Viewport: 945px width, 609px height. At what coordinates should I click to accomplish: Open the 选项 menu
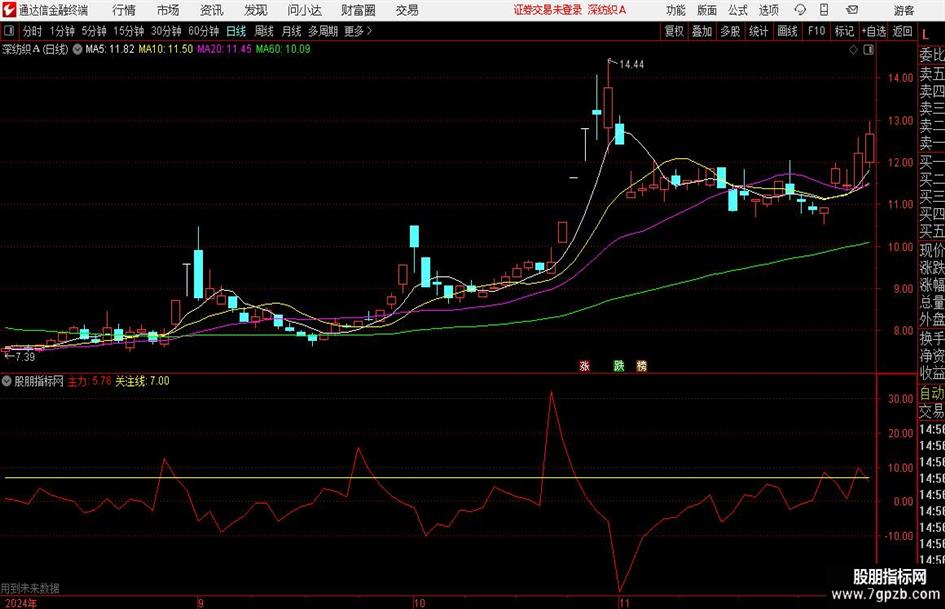[768, 10]
